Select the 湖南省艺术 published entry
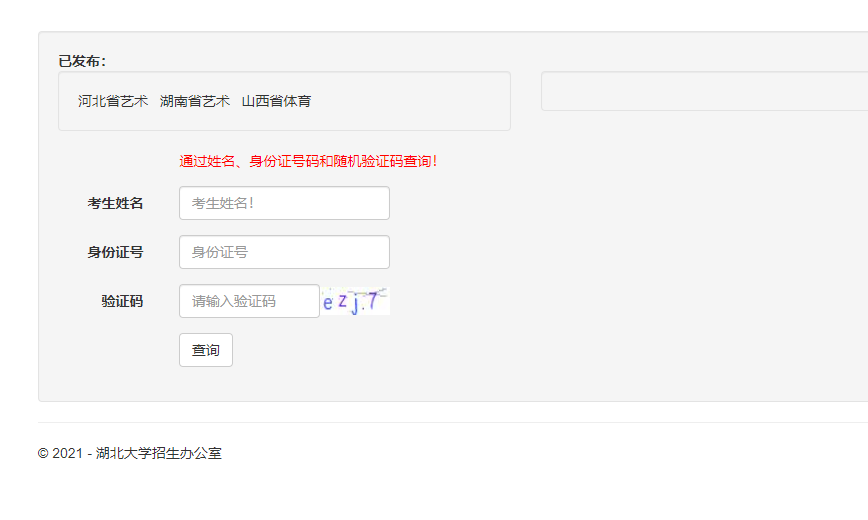The width and height of the screenshot is (868, 520). (195, 101)
